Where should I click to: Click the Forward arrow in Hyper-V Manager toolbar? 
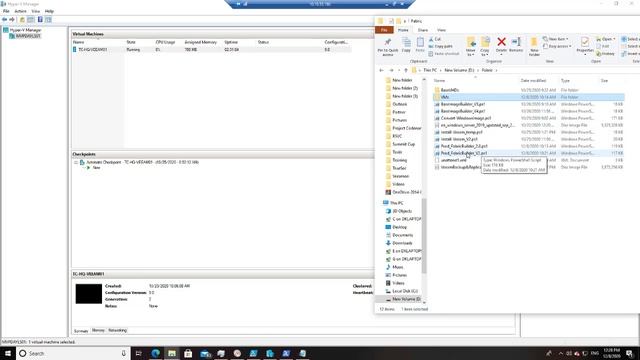[12, 20]
